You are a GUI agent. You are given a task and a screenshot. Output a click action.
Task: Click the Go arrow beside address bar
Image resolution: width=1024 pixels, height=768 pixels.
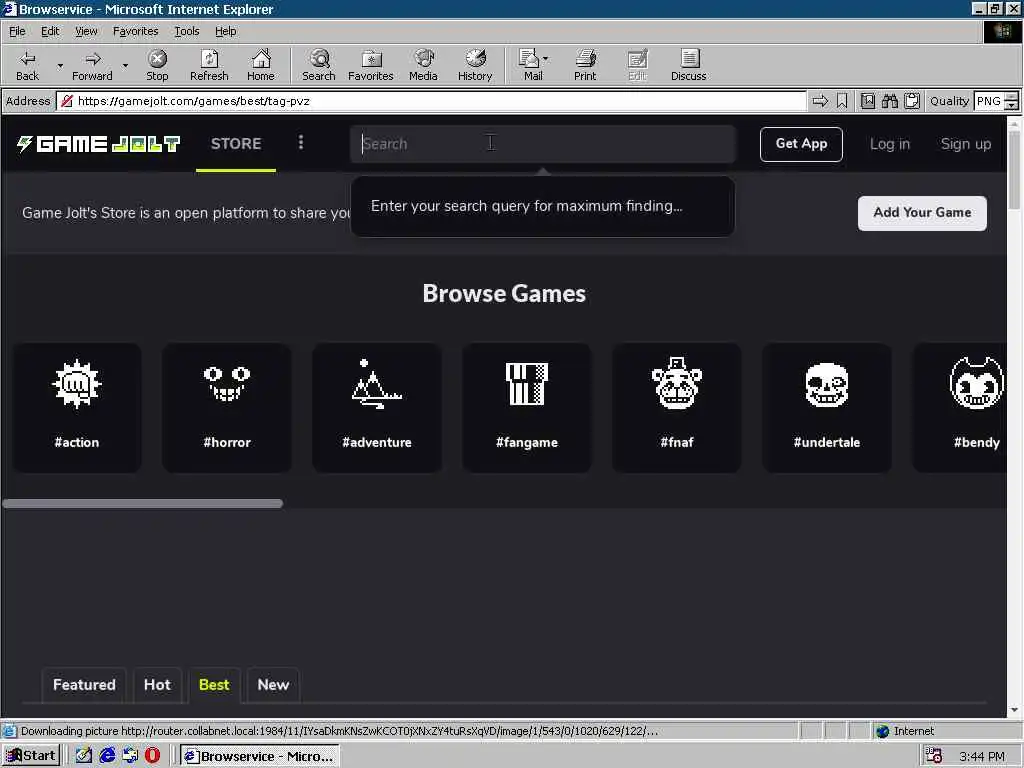pos(820,101)
